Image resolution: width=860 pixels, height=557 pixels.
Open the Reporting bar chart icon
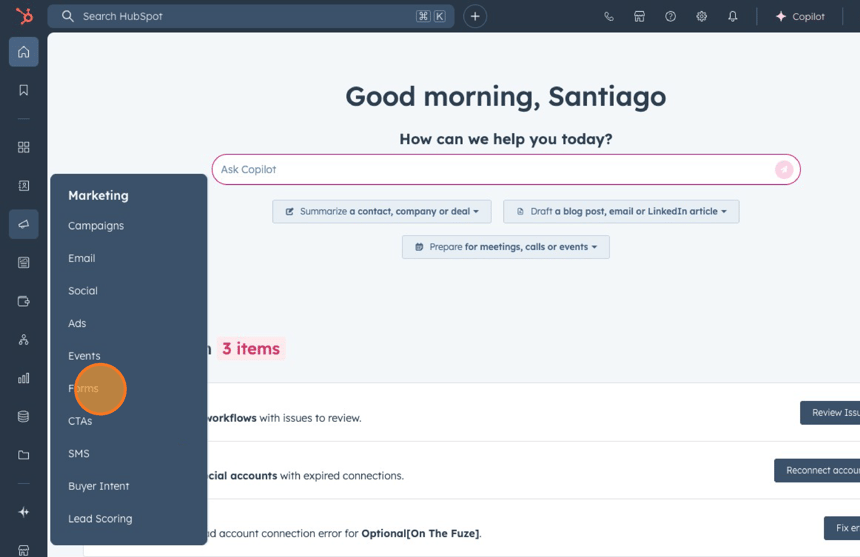pos(24,378)
